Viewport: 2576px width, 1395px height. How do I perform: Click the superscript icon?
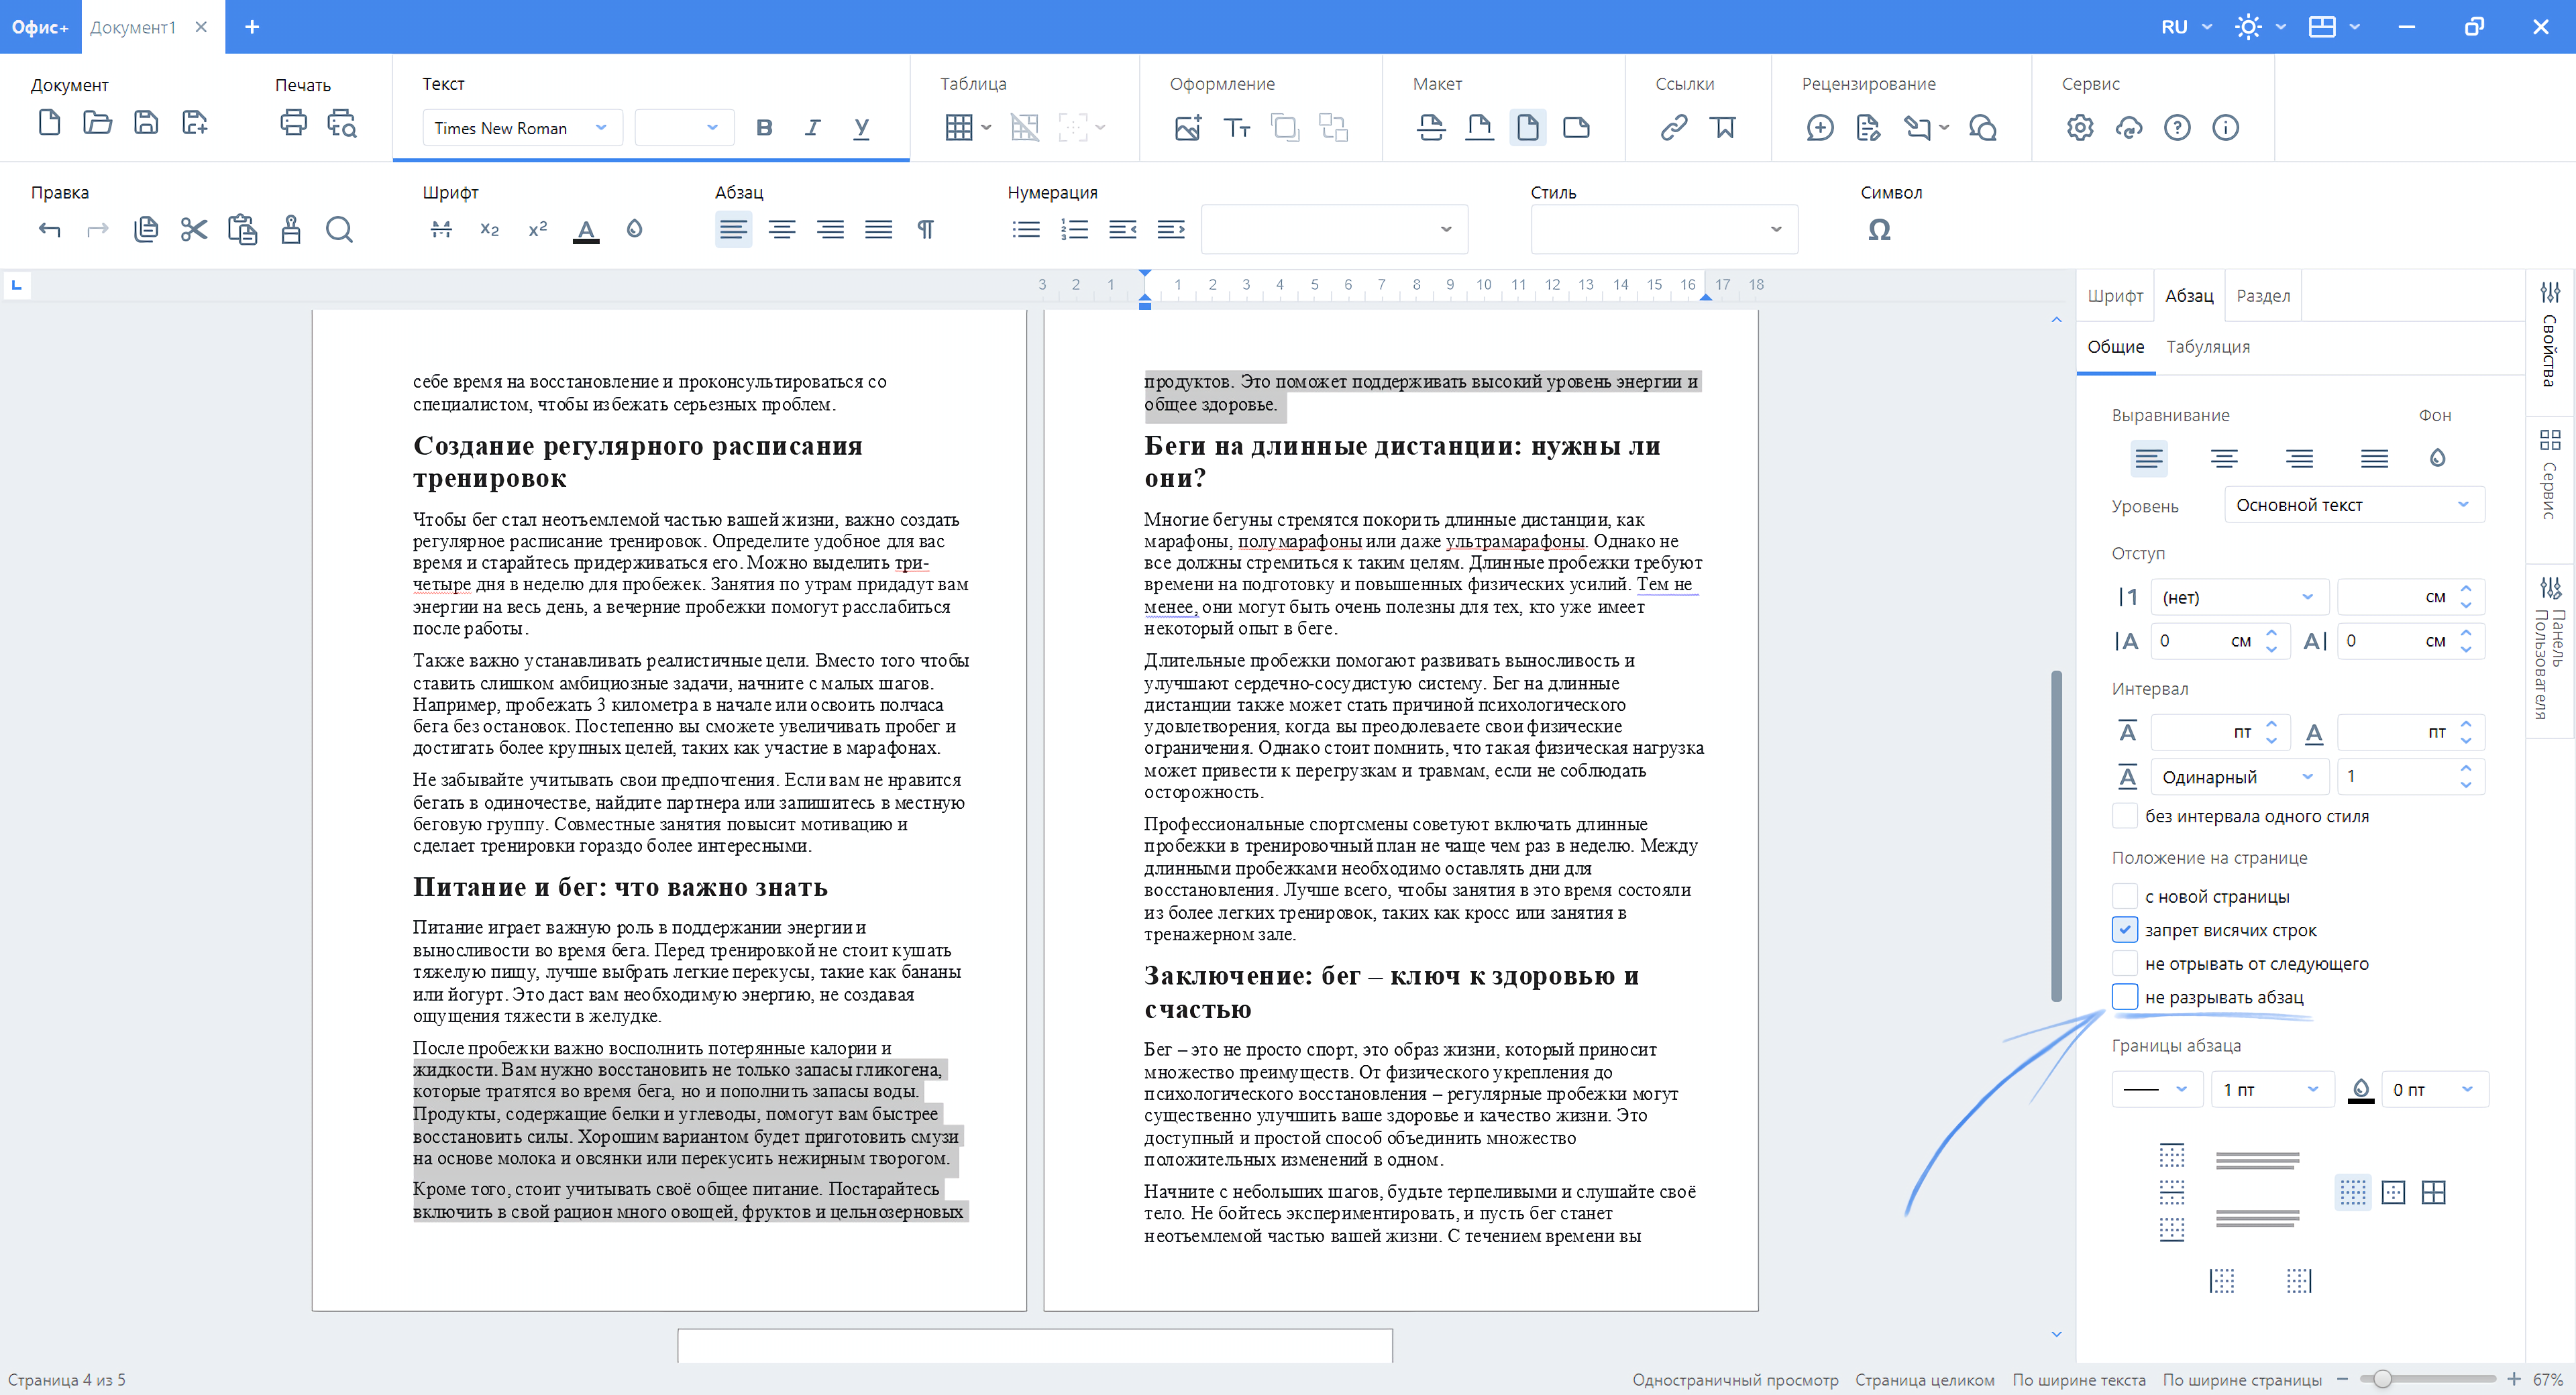[537, 230]
